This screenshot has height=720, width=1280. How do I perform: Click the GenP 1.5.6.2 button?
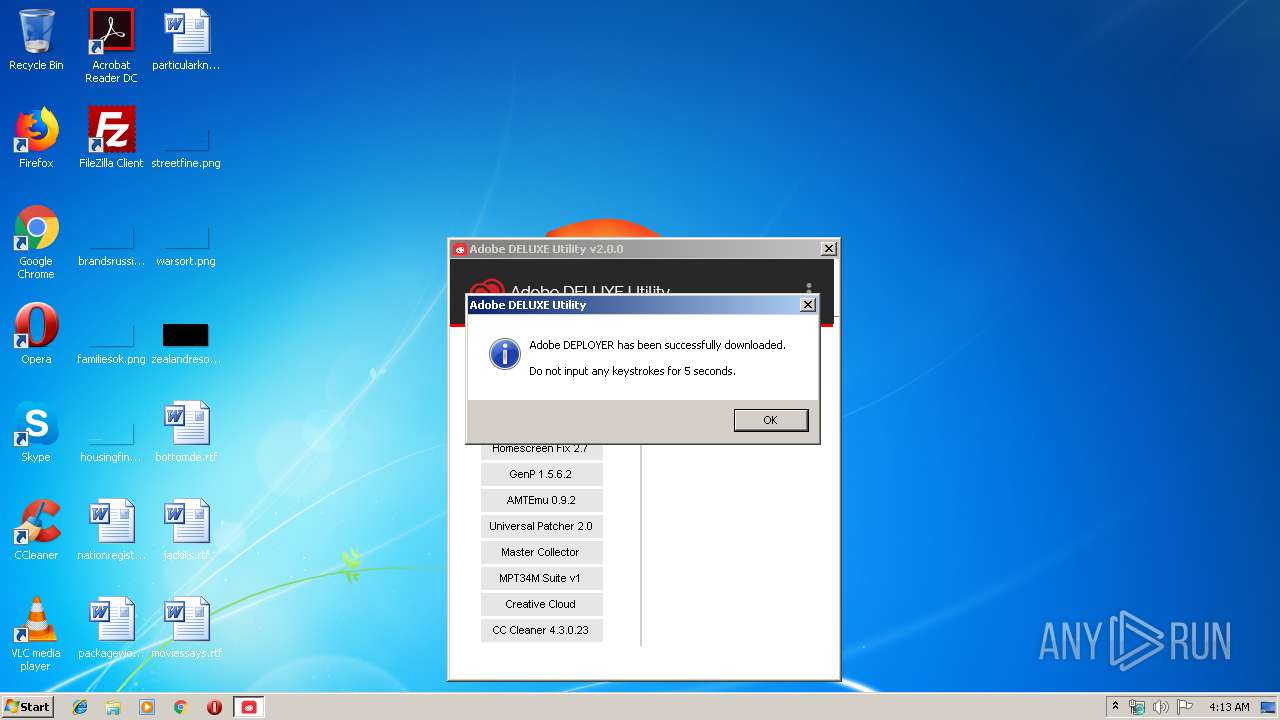[541, 474]
